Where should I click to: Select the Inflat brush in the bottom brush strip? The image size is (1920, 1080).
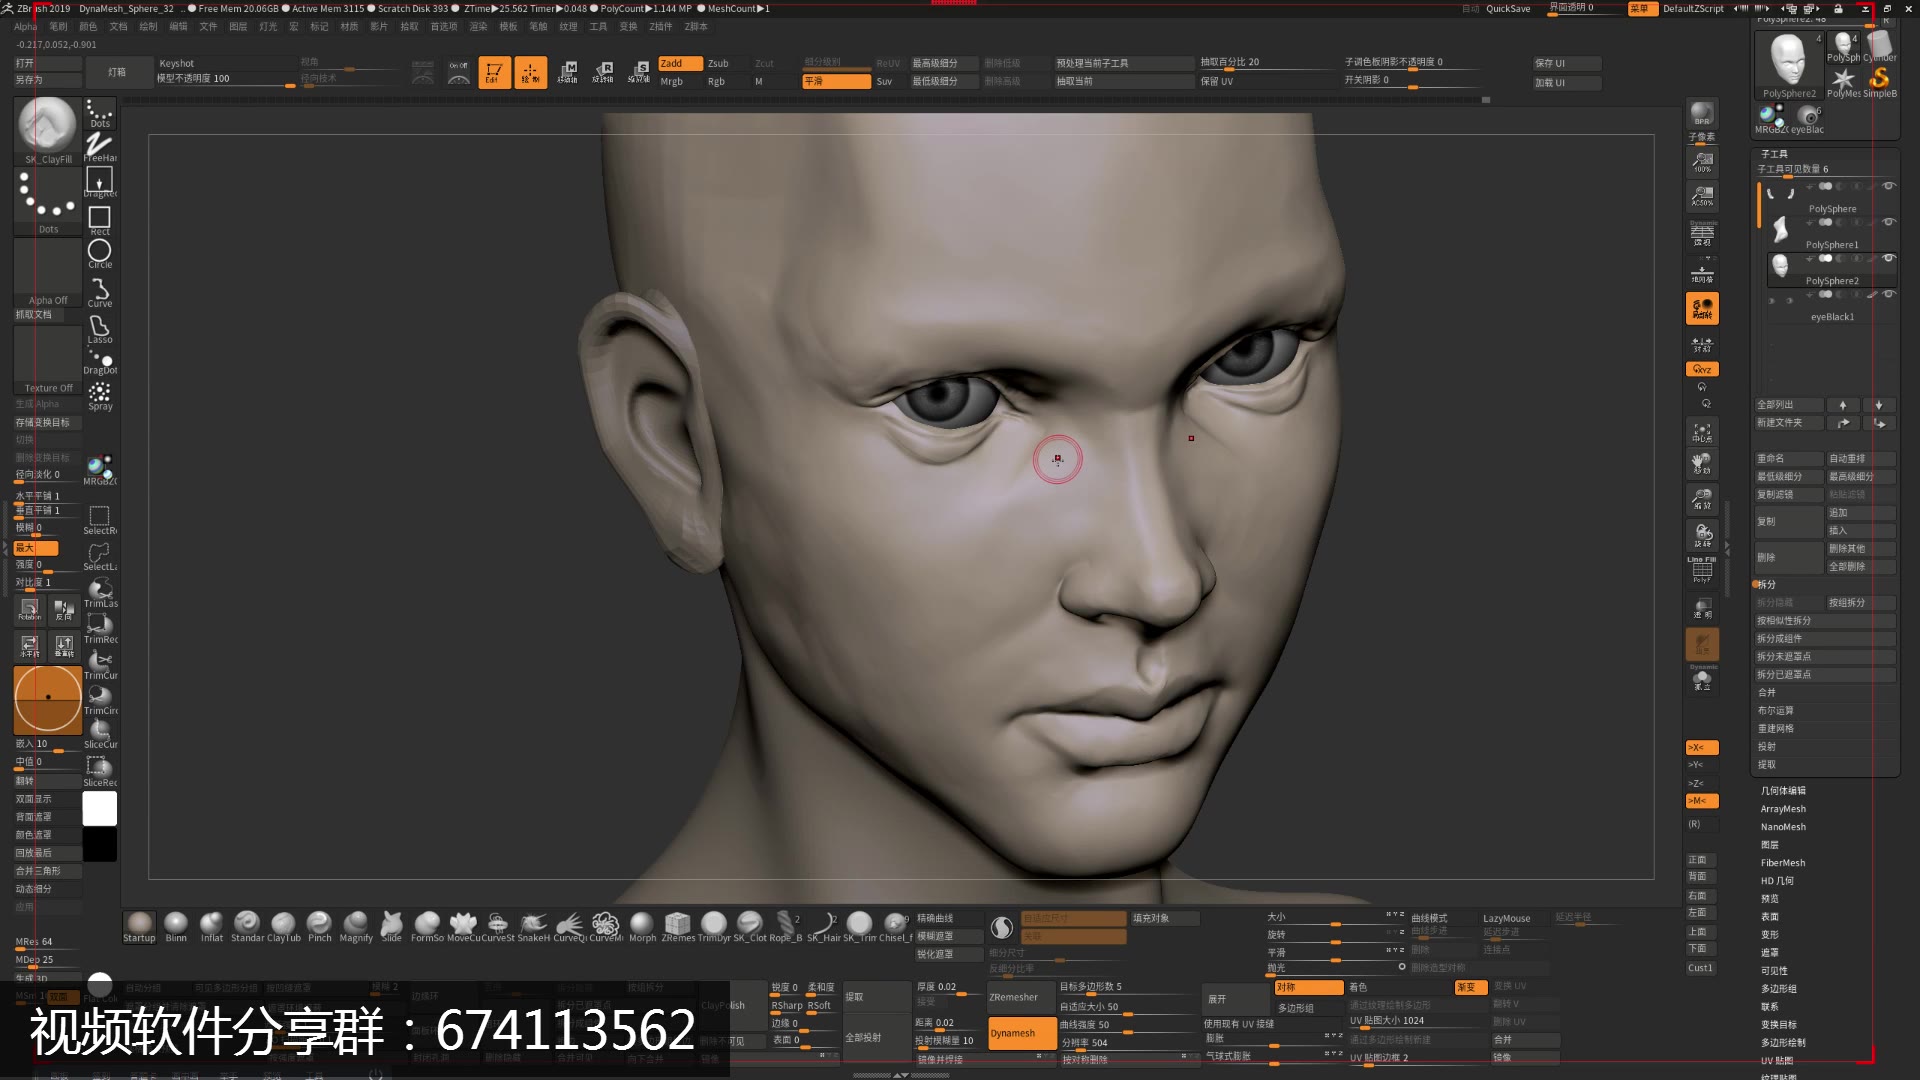211,922
